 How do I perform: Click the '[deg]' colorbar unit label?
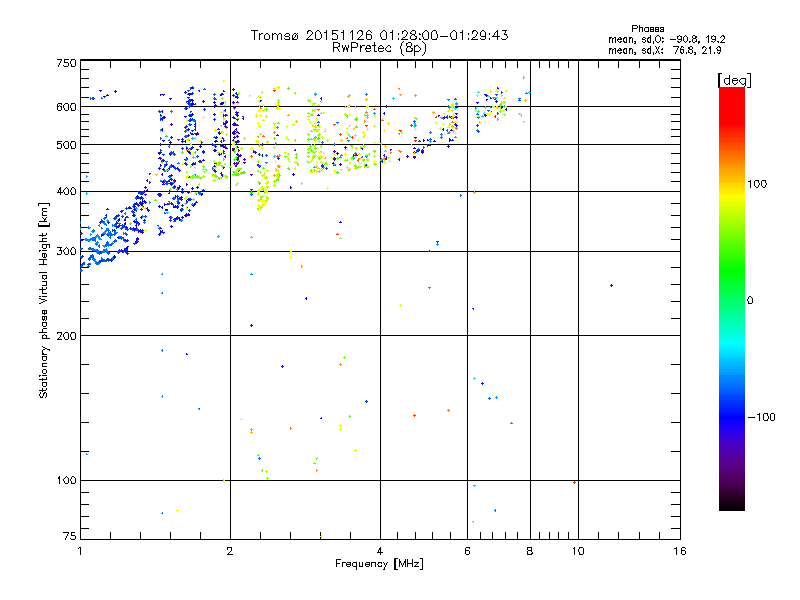click(734, 80)
